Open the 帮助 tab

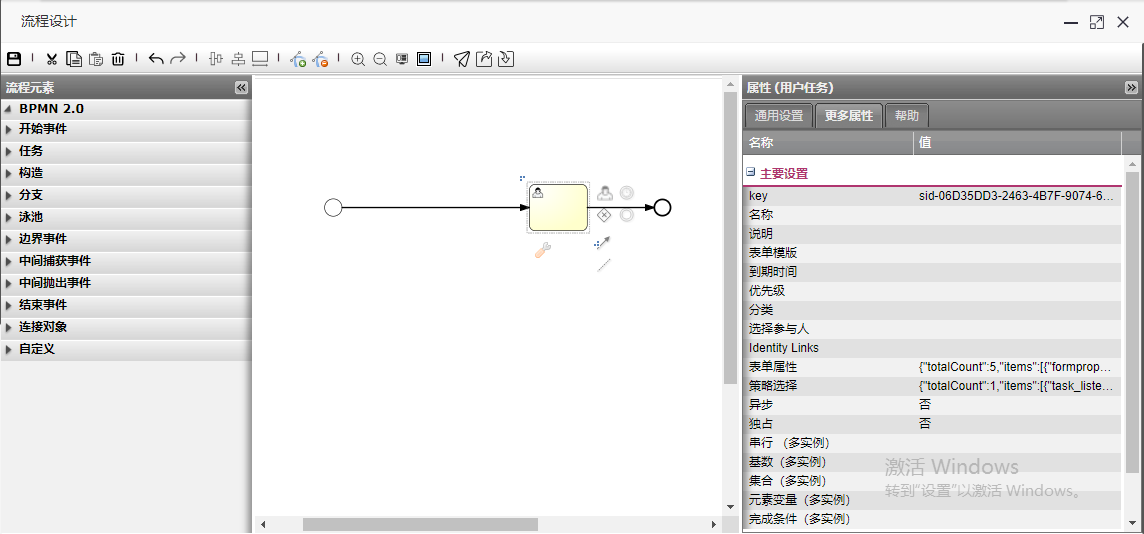point(906,116)
